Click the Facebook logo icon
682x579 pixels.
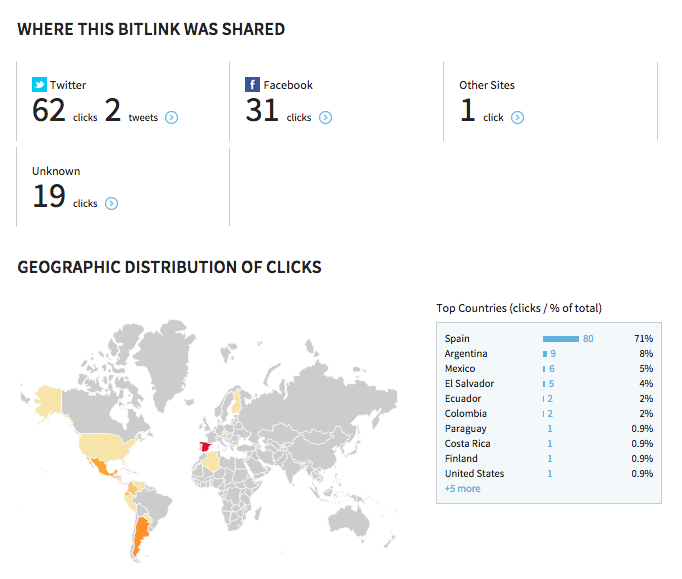(x=252, y=84)
